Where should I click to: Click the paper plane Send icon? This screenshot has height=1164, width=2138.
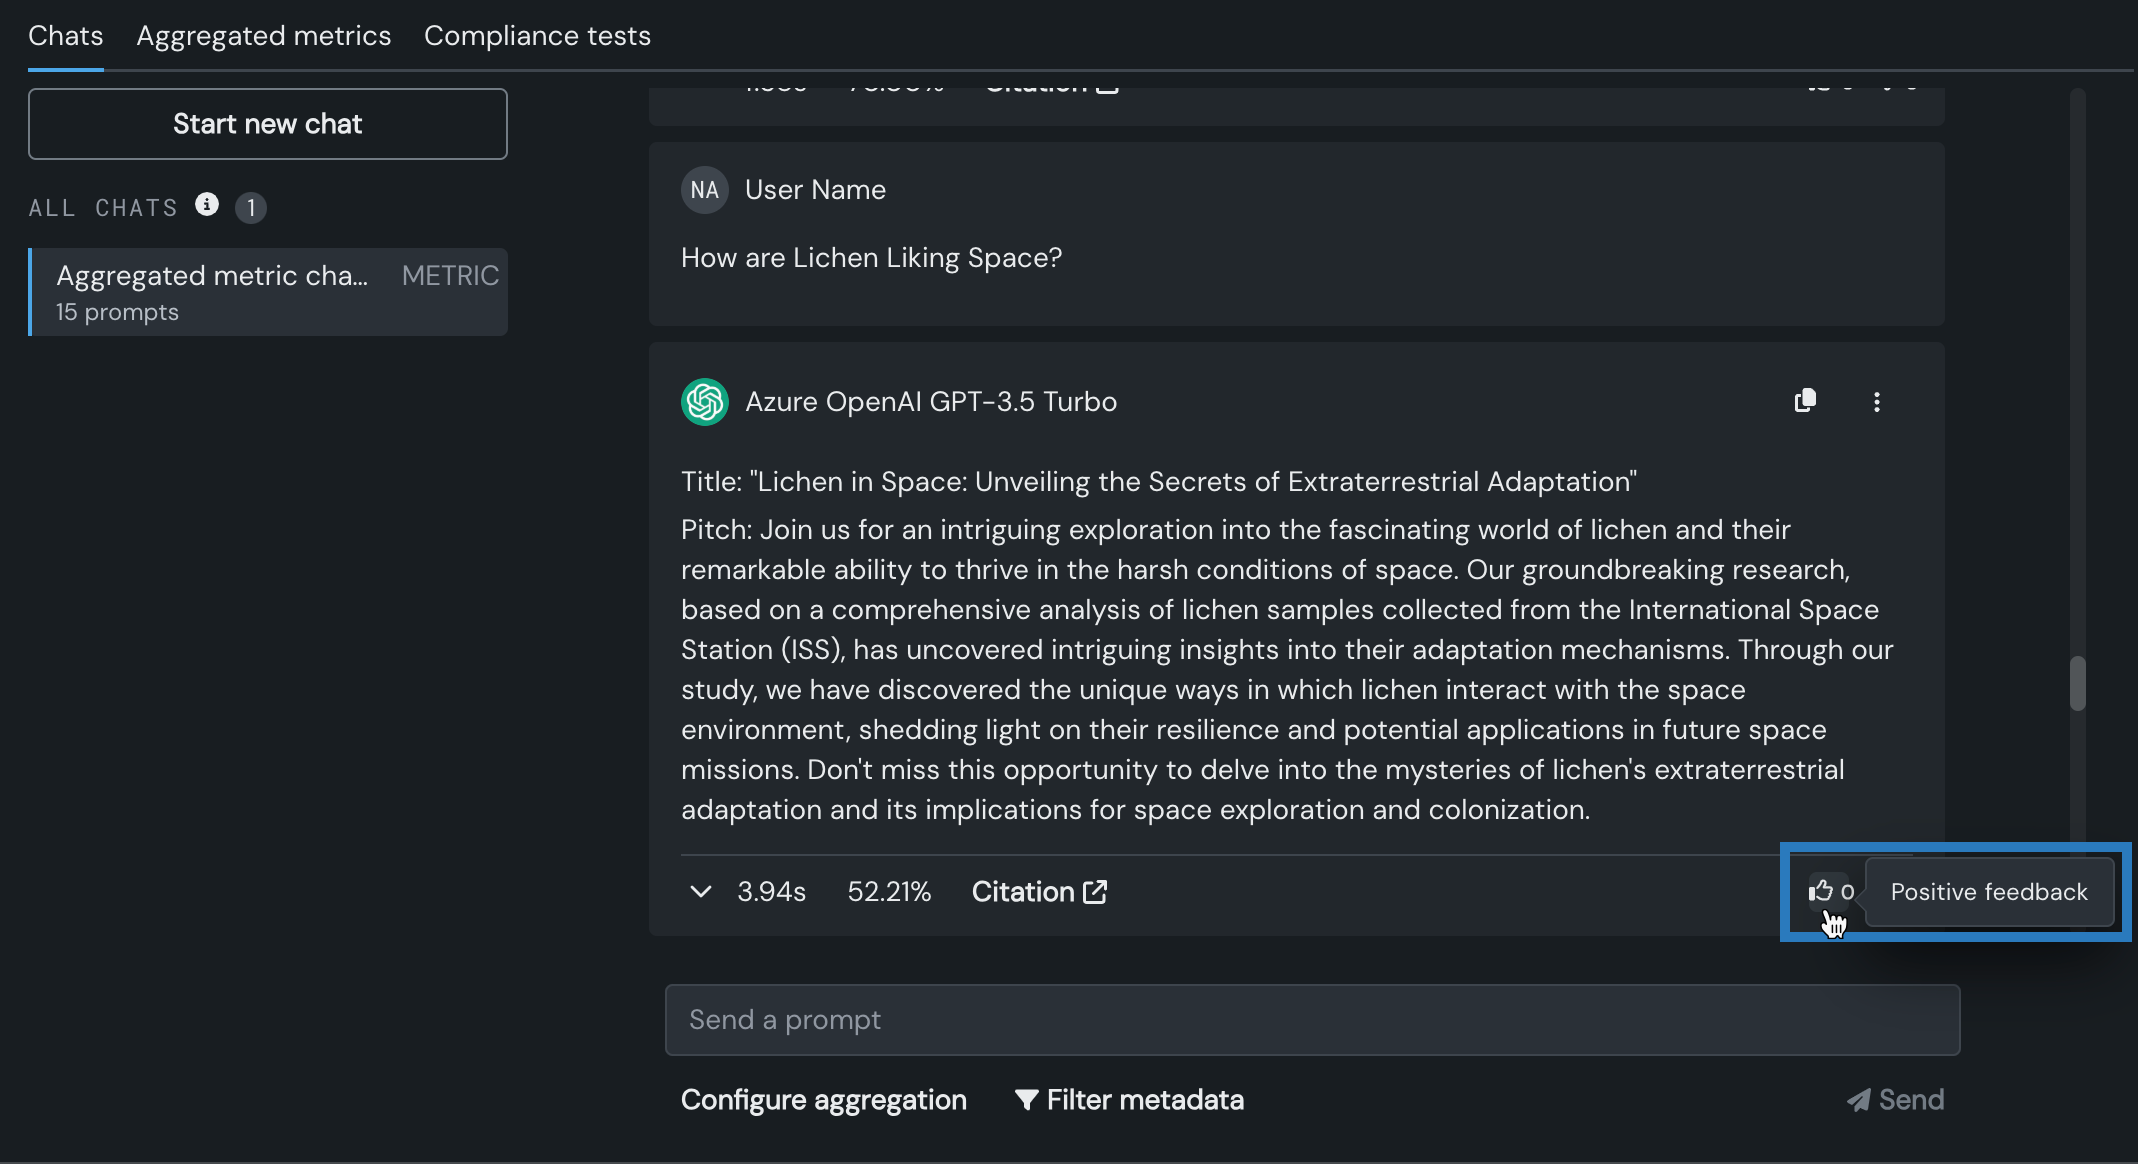[x=1858, y=1100]
